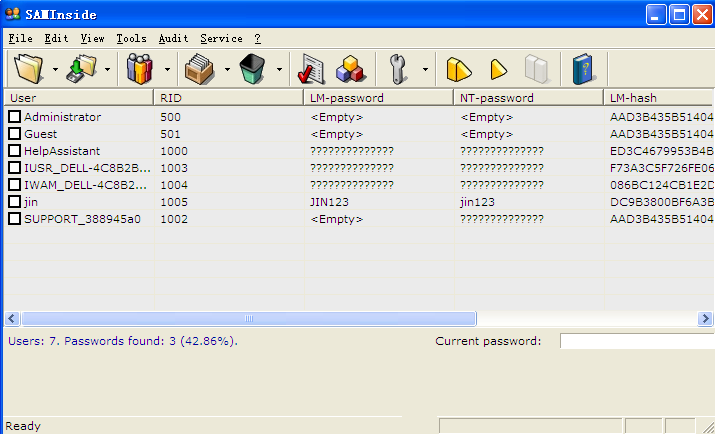Click the red checkmark document icon
Screen dimensions: 715x434
tap(311, 69)
